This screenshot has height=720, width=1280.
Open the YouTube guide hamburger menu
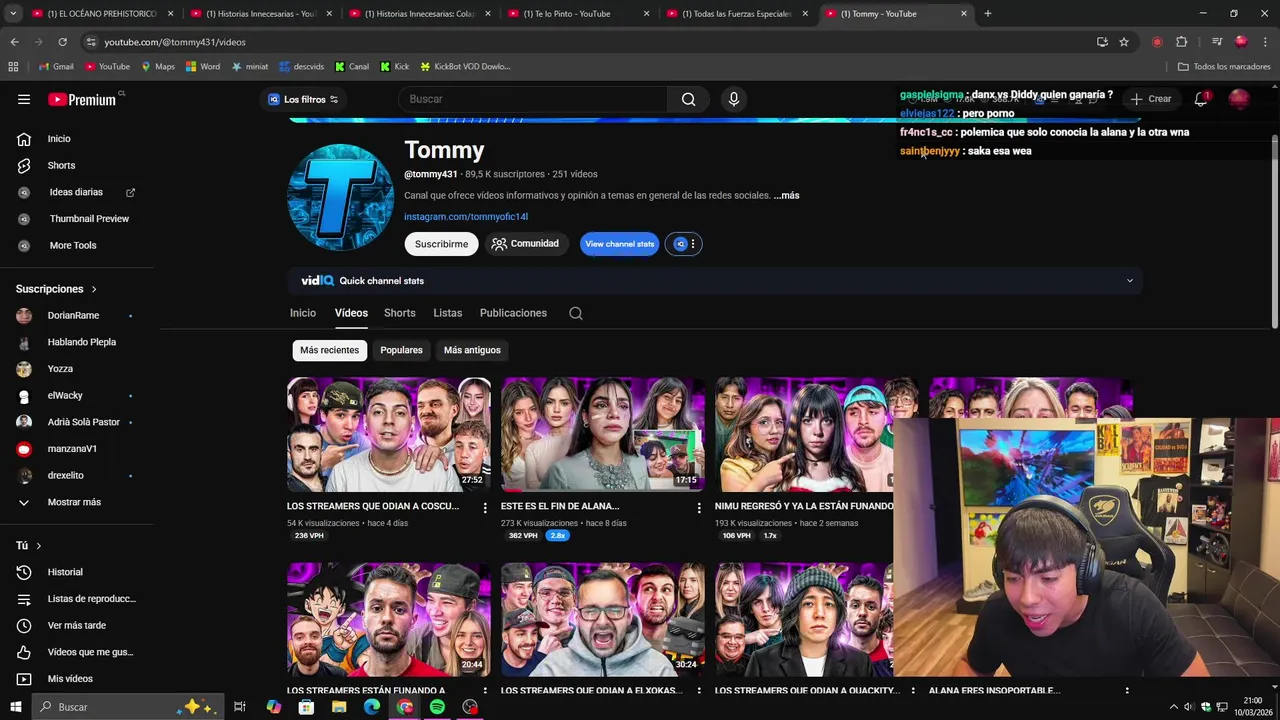coord(24,99)
